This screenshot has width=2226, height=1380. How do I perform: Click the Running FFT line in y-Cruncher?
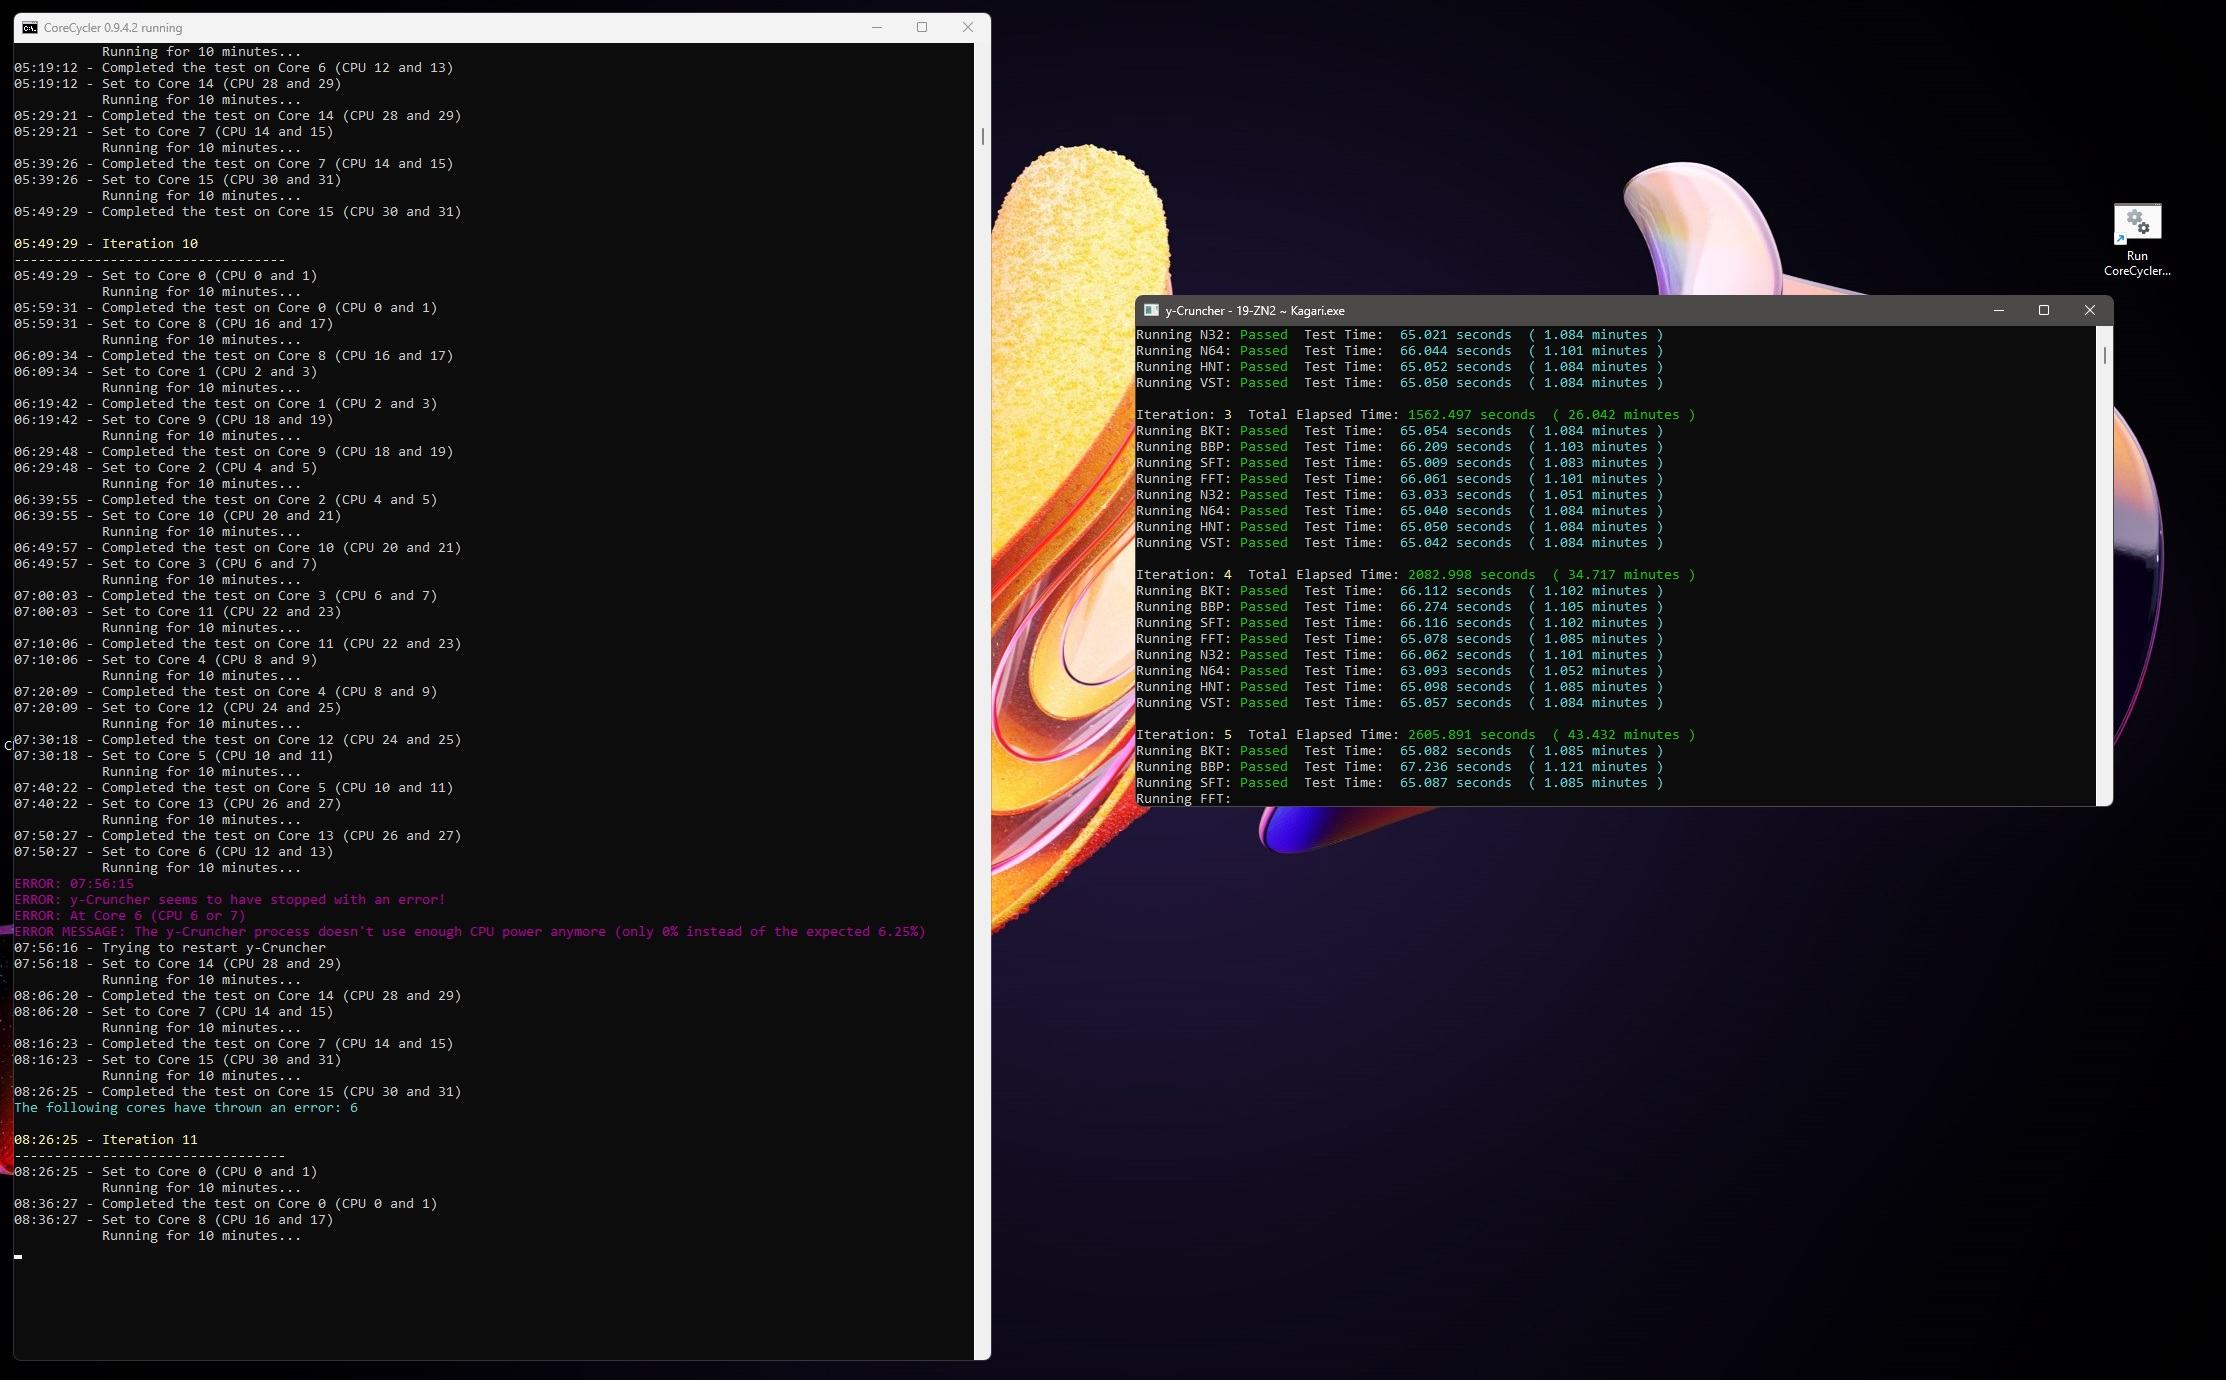click(1184, 799)
